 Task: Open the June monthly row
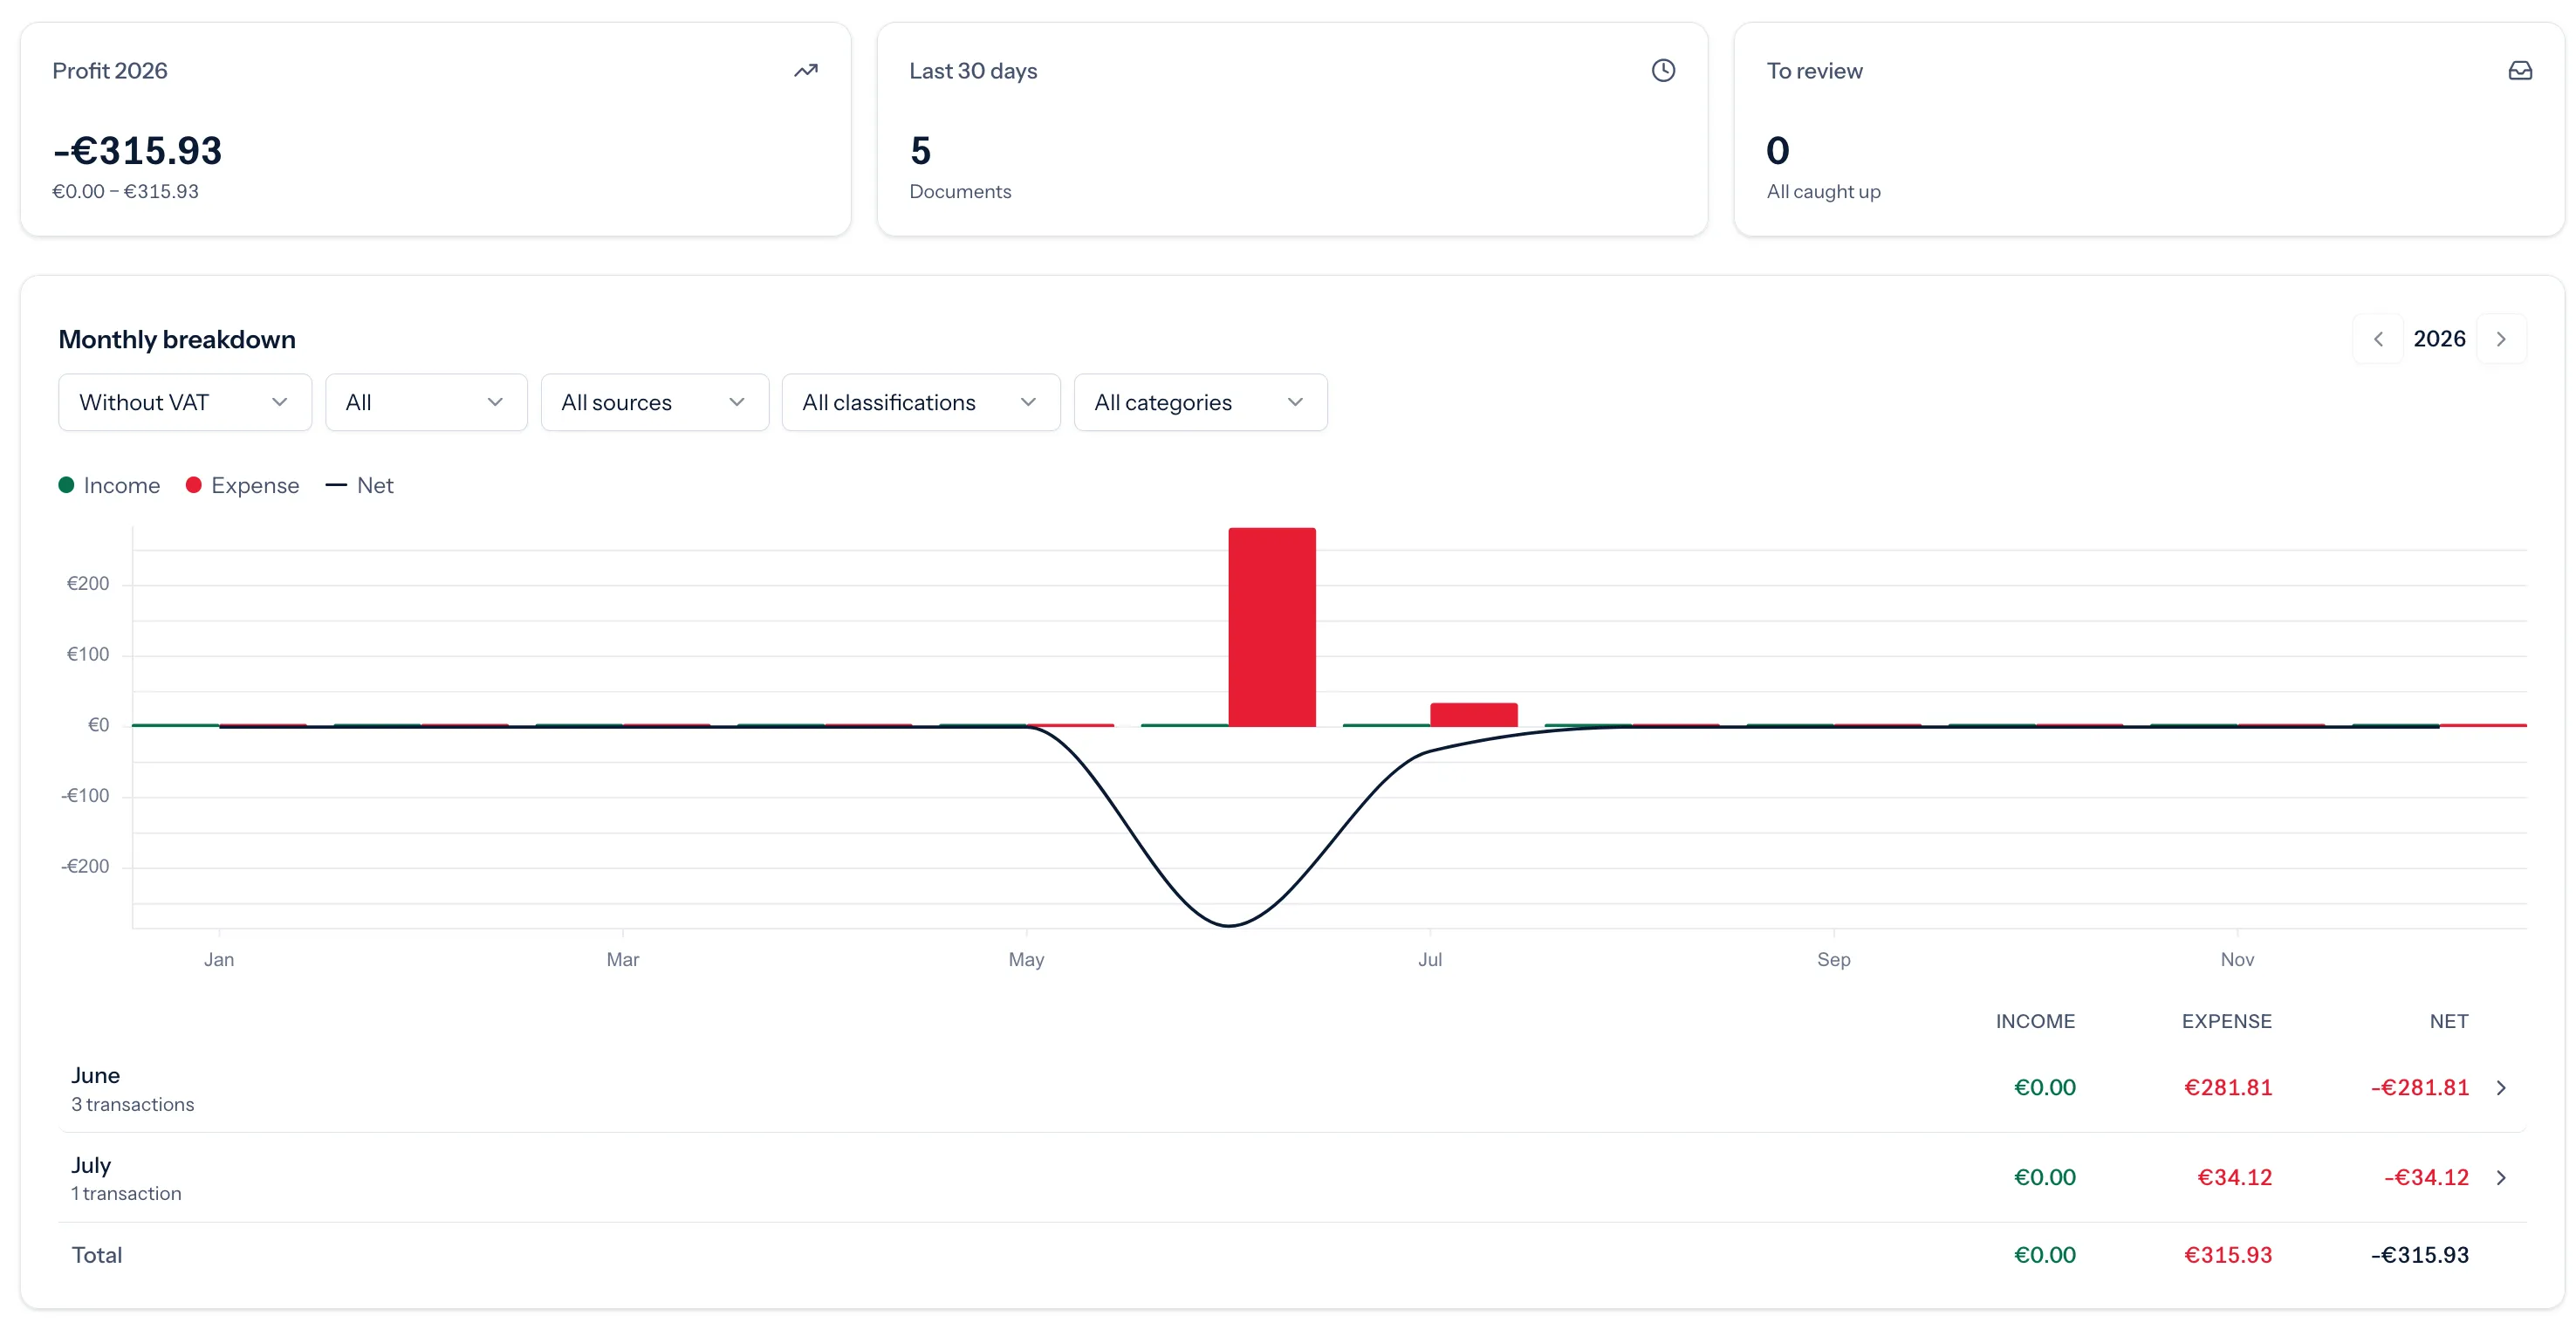tap(1292, 1088)
